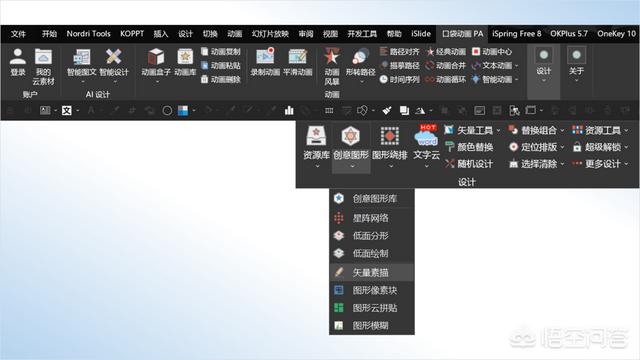
Task: Open 文字云 word cloud tool
Action: coord(427,147)
